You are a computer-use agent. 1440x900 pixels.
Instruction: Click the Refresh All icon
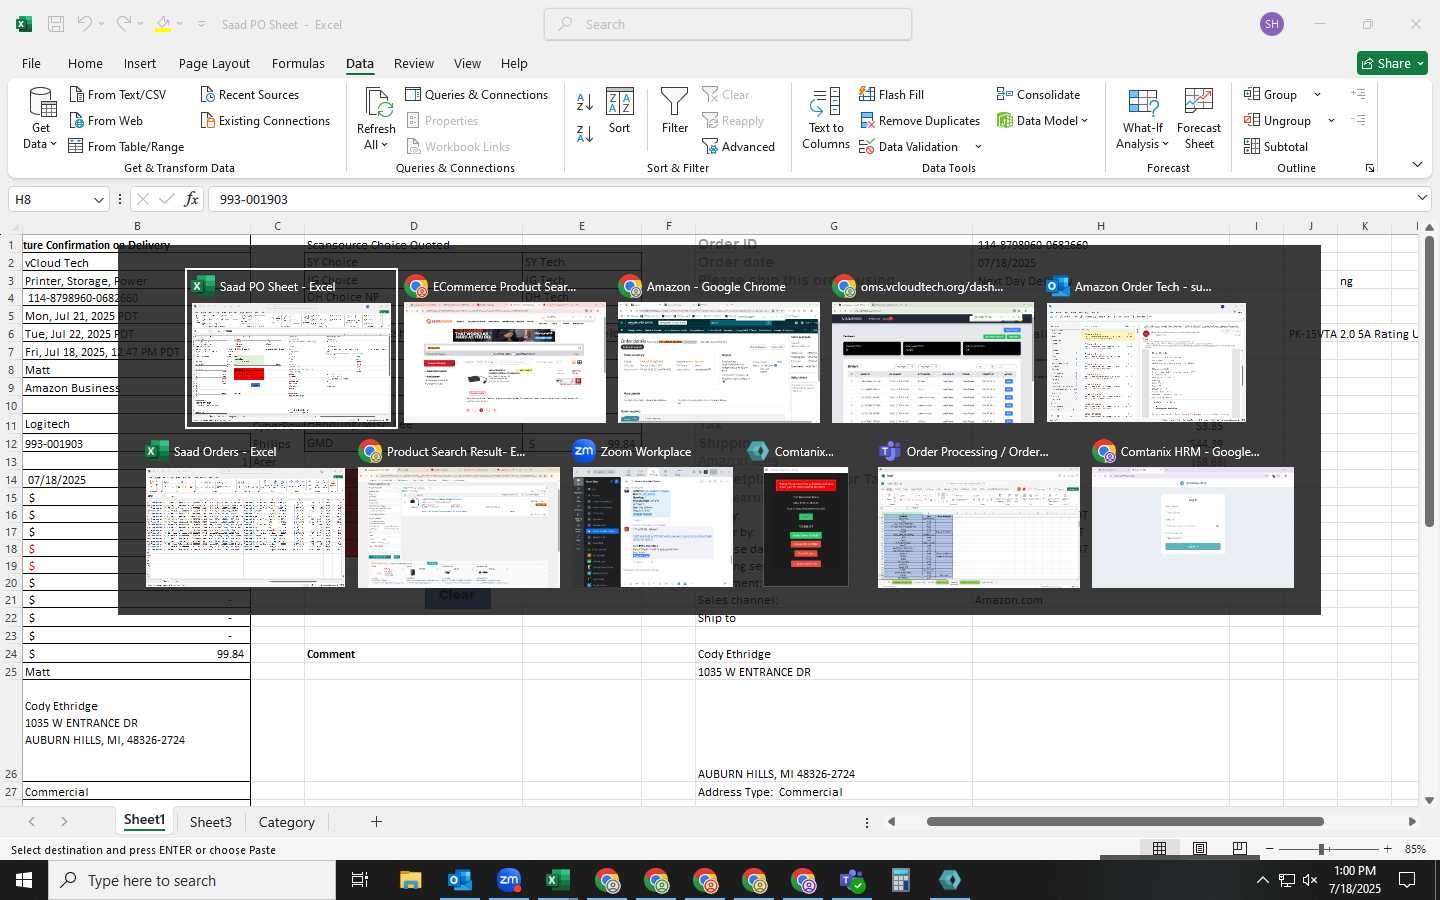point(377,103)
